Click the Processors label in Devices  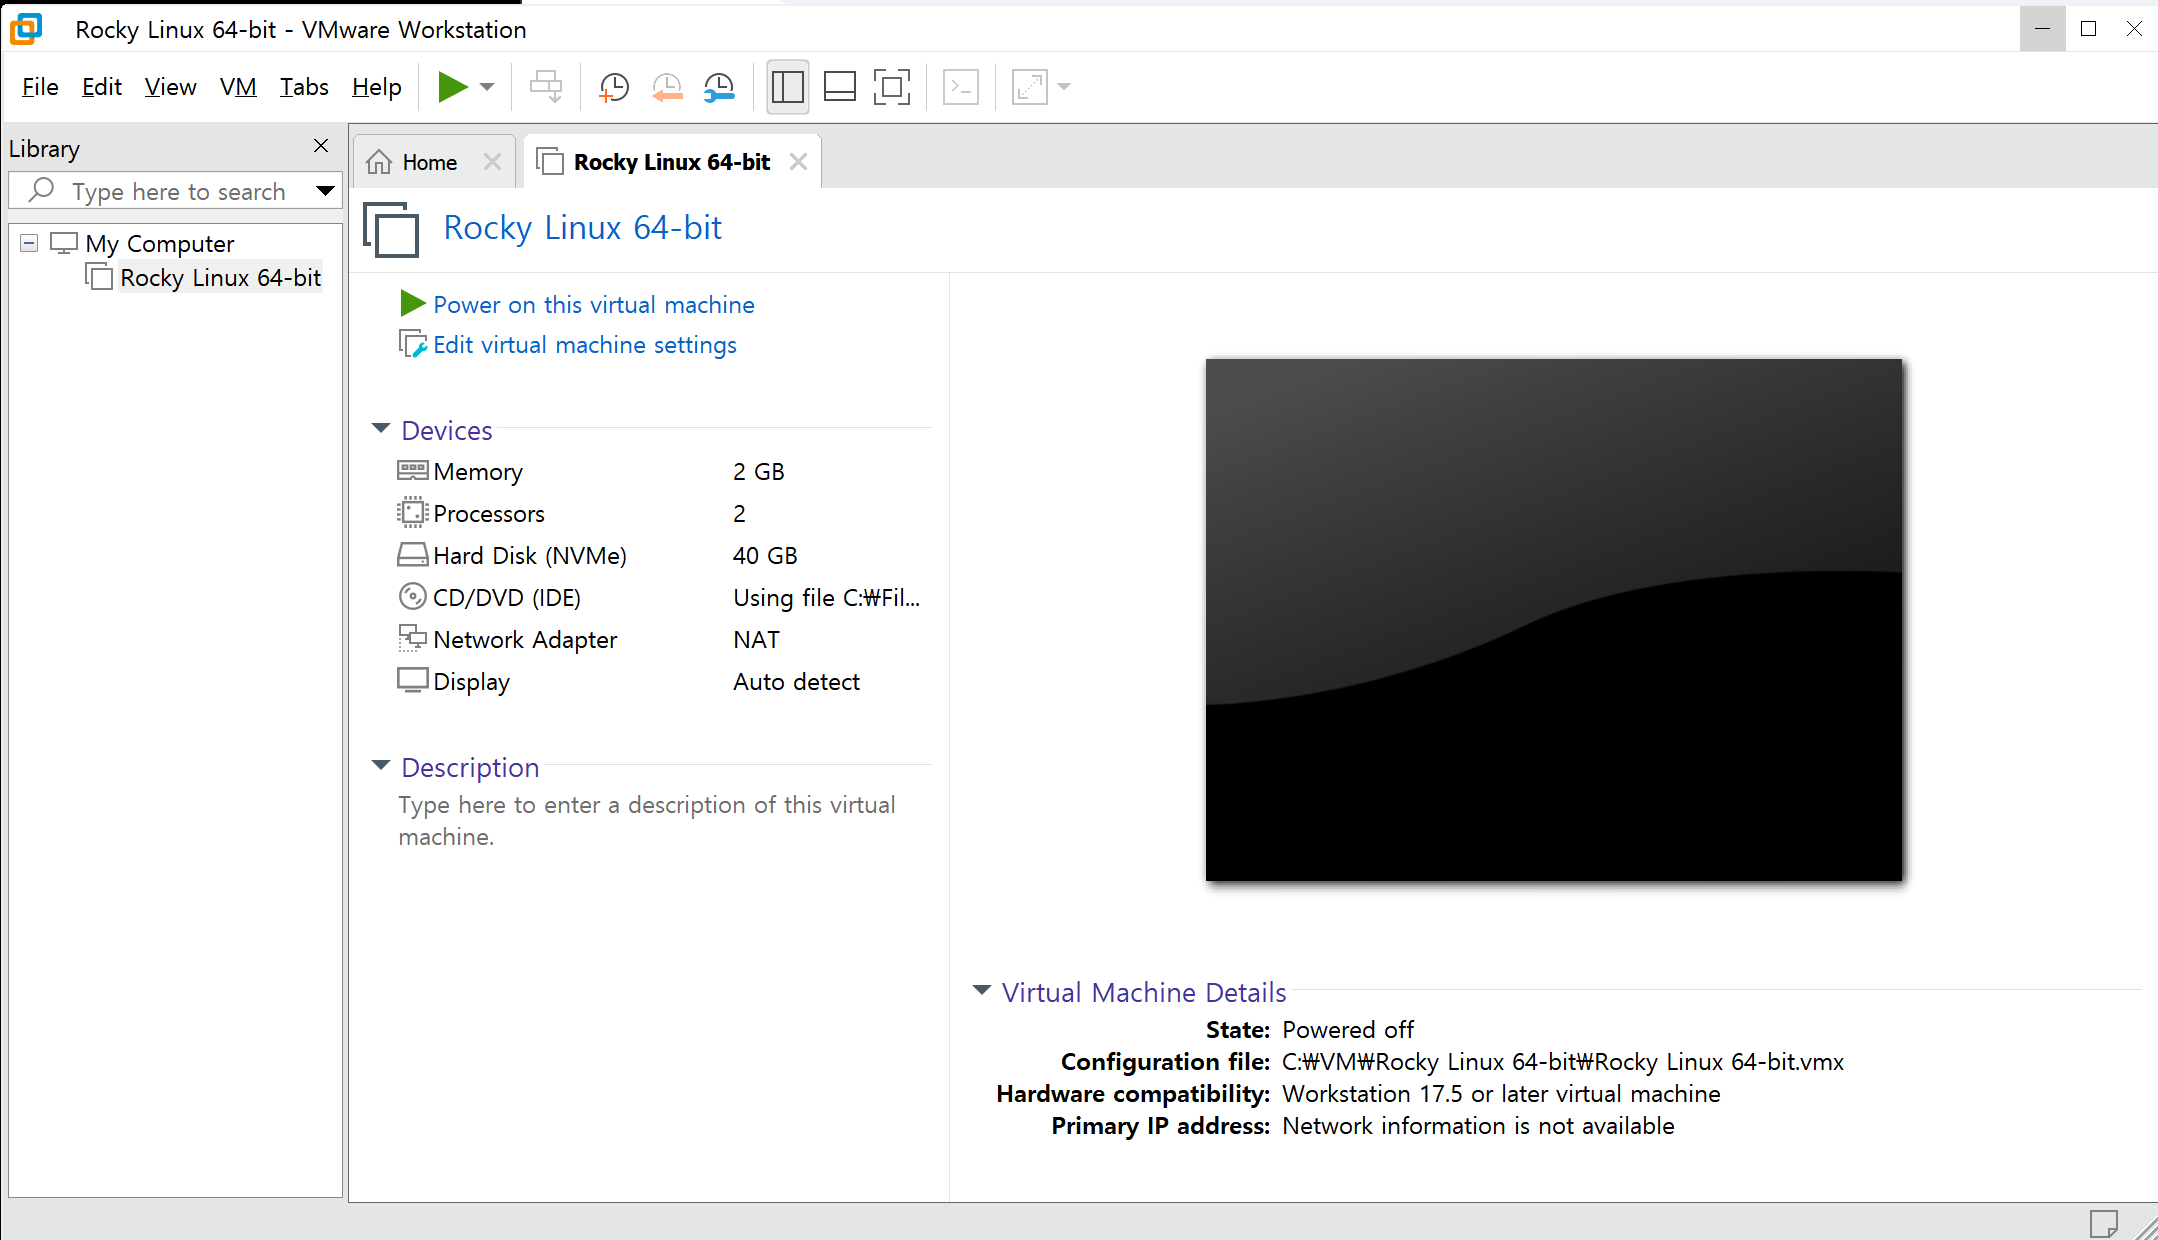(x=489, y=514)
